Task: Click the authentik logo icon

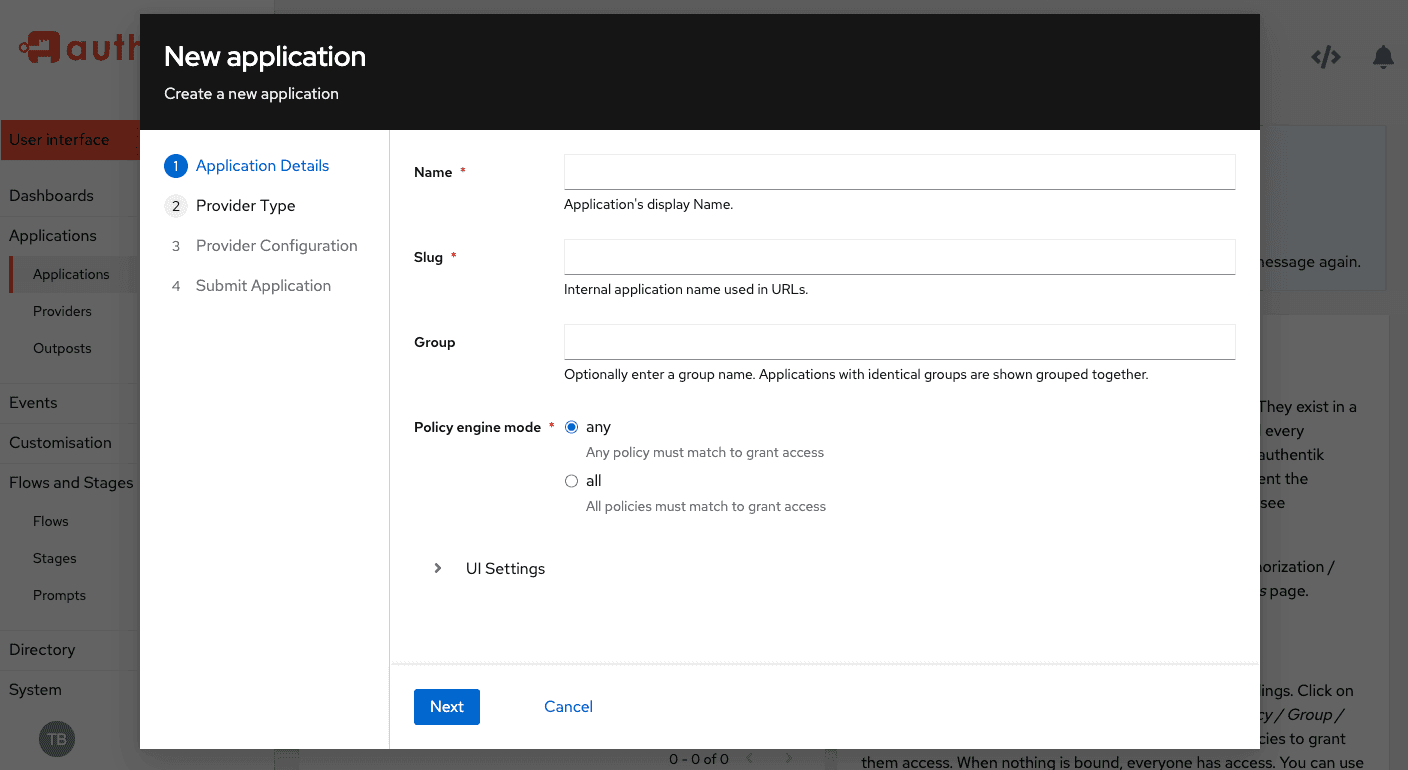Action: point(40,47)
